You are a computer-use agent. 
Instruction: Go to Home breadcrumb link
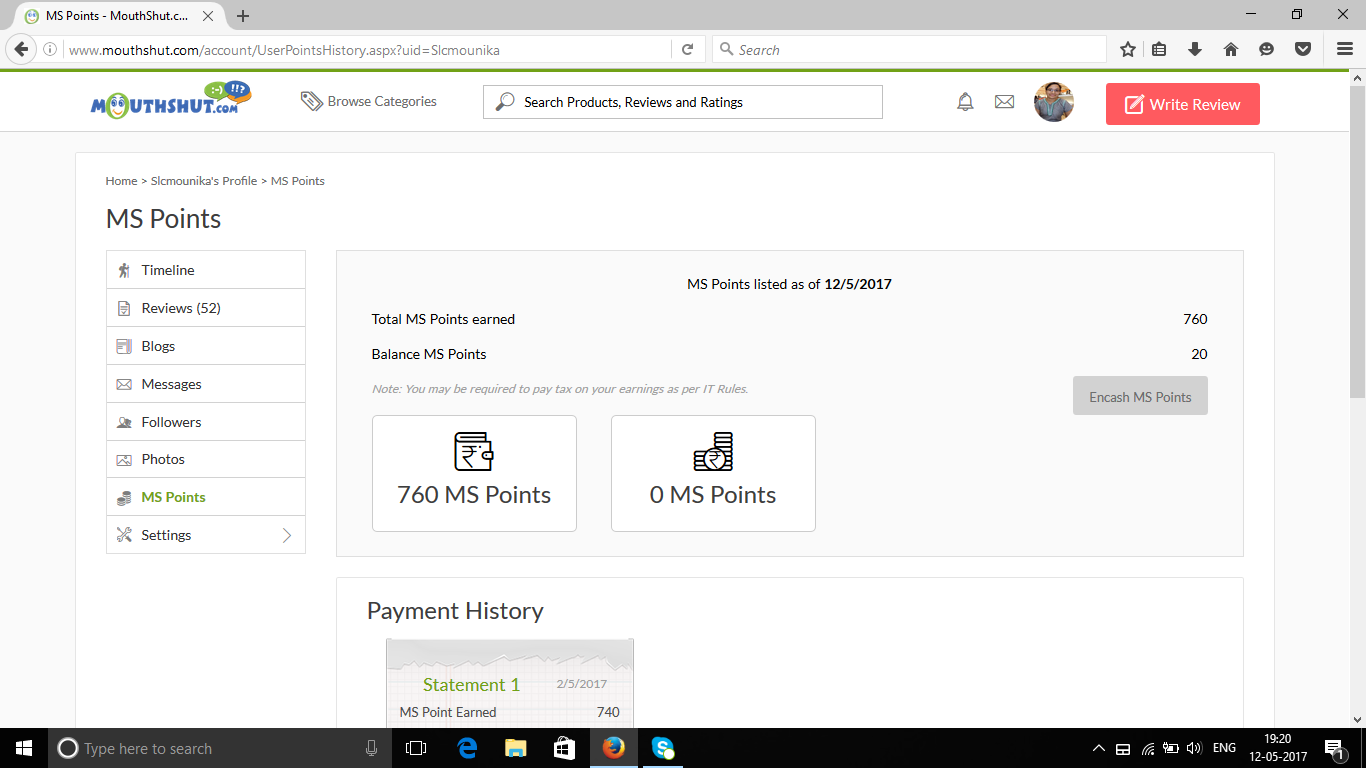click(121, 181)
